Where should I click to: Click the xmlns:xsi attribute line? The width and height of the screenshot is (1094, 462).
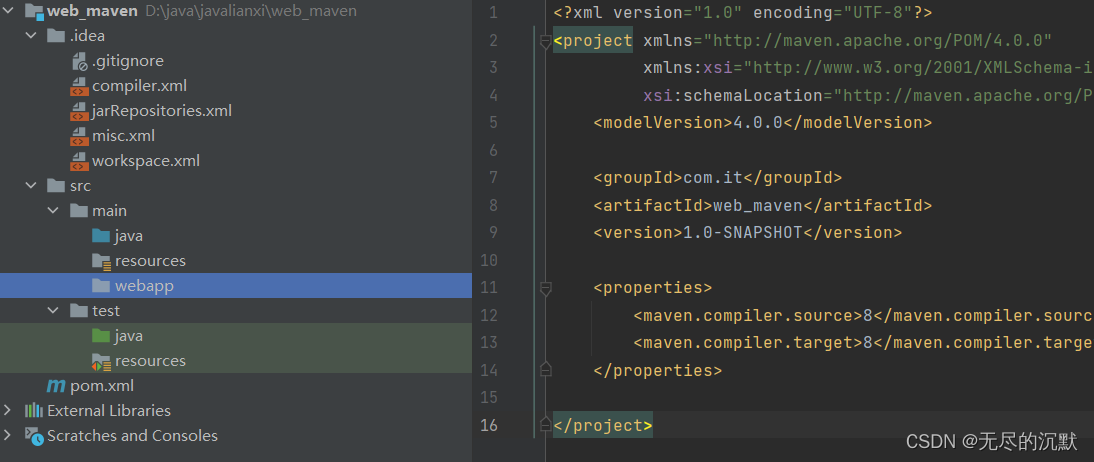point(869,68)
